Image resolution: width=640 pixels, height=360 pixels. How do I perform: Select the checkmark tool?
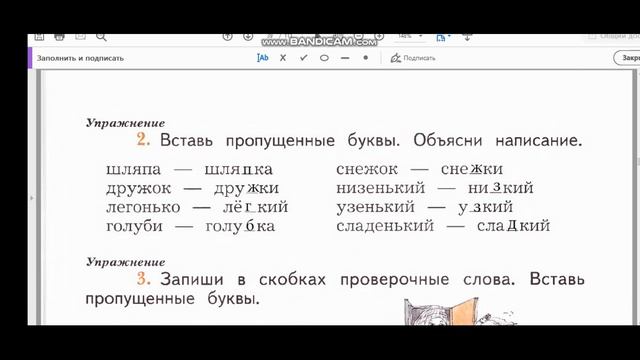[x=303, y=58]
